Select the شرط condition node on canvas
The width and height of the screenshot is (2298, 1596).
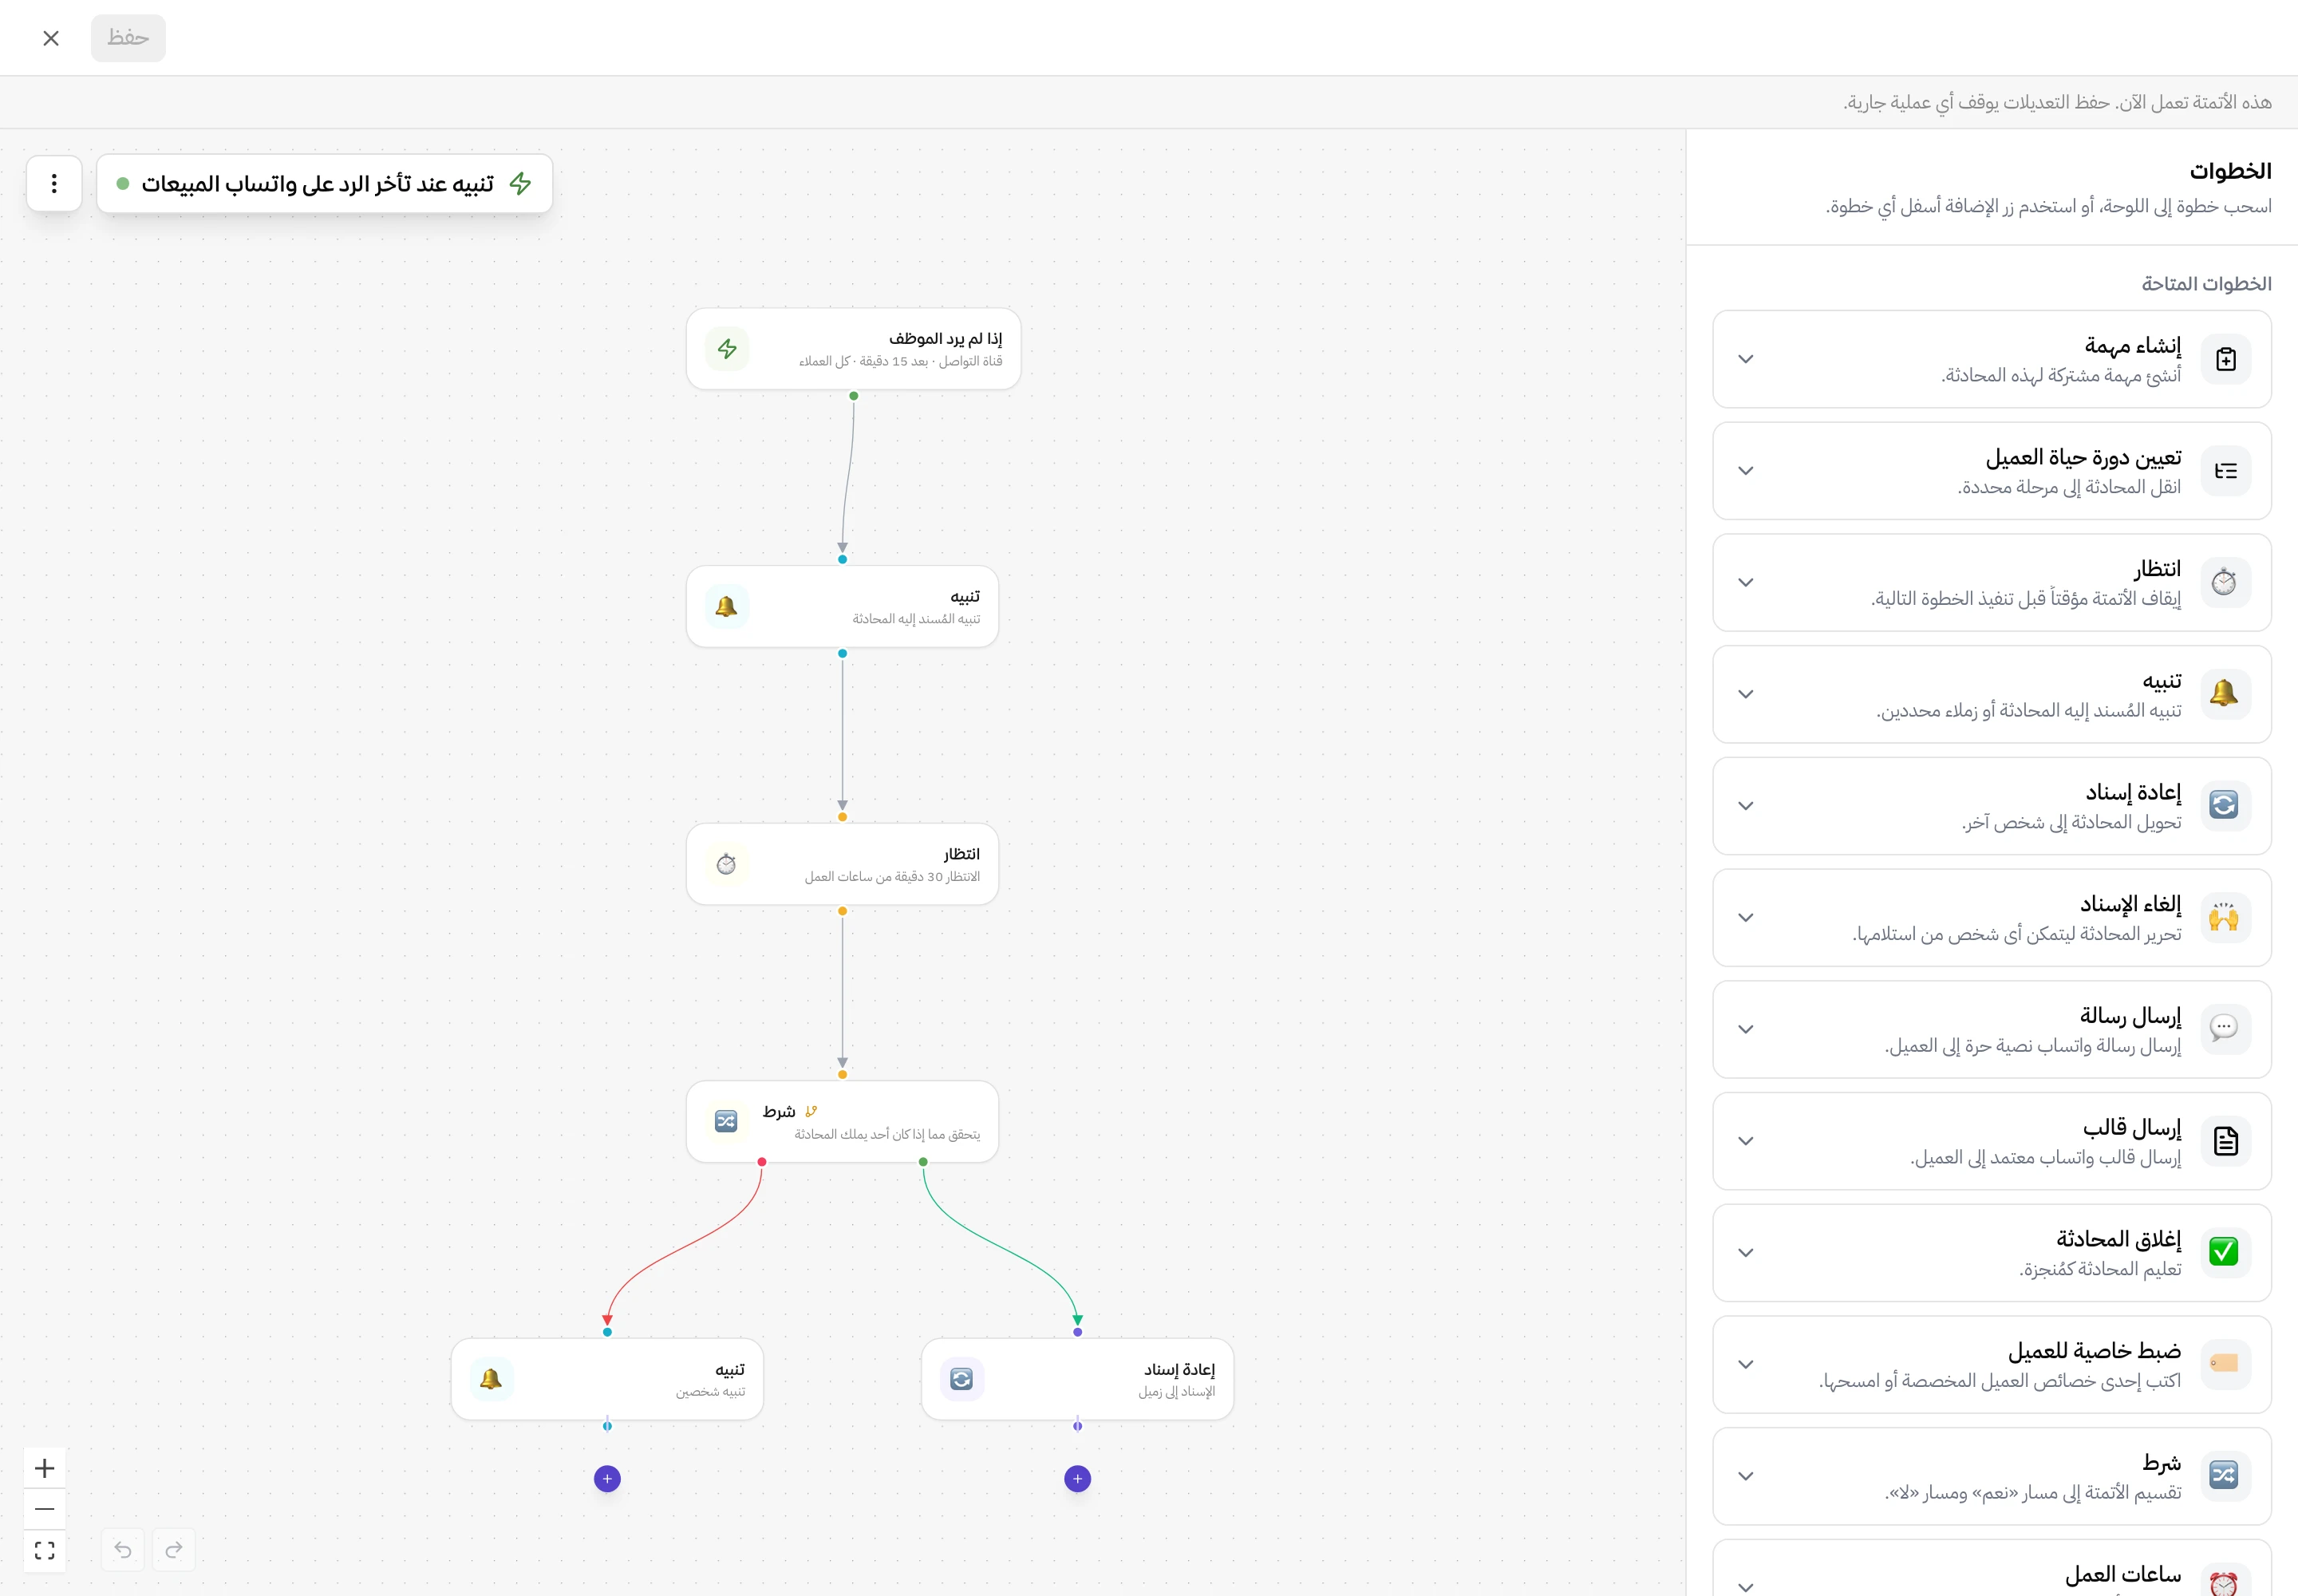point(842,1122)
